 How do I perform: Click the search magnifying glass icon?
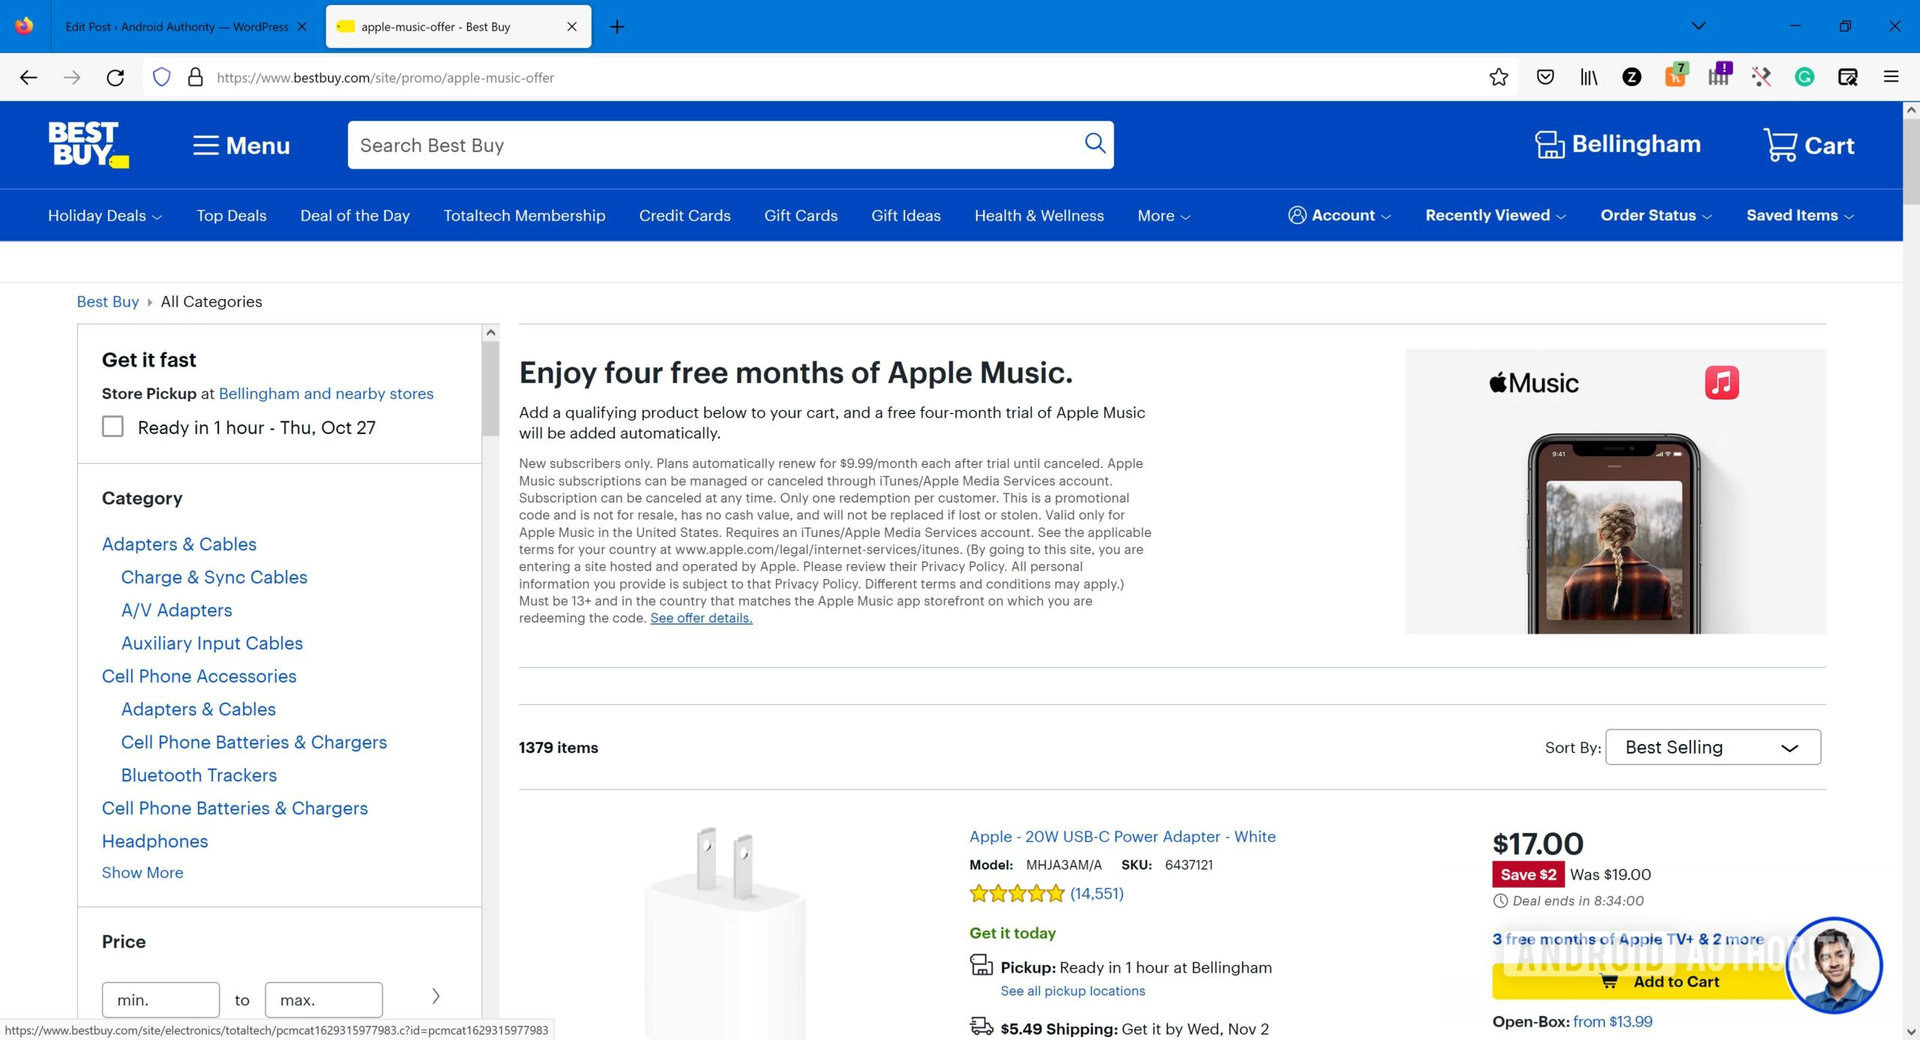point(1095,144)
